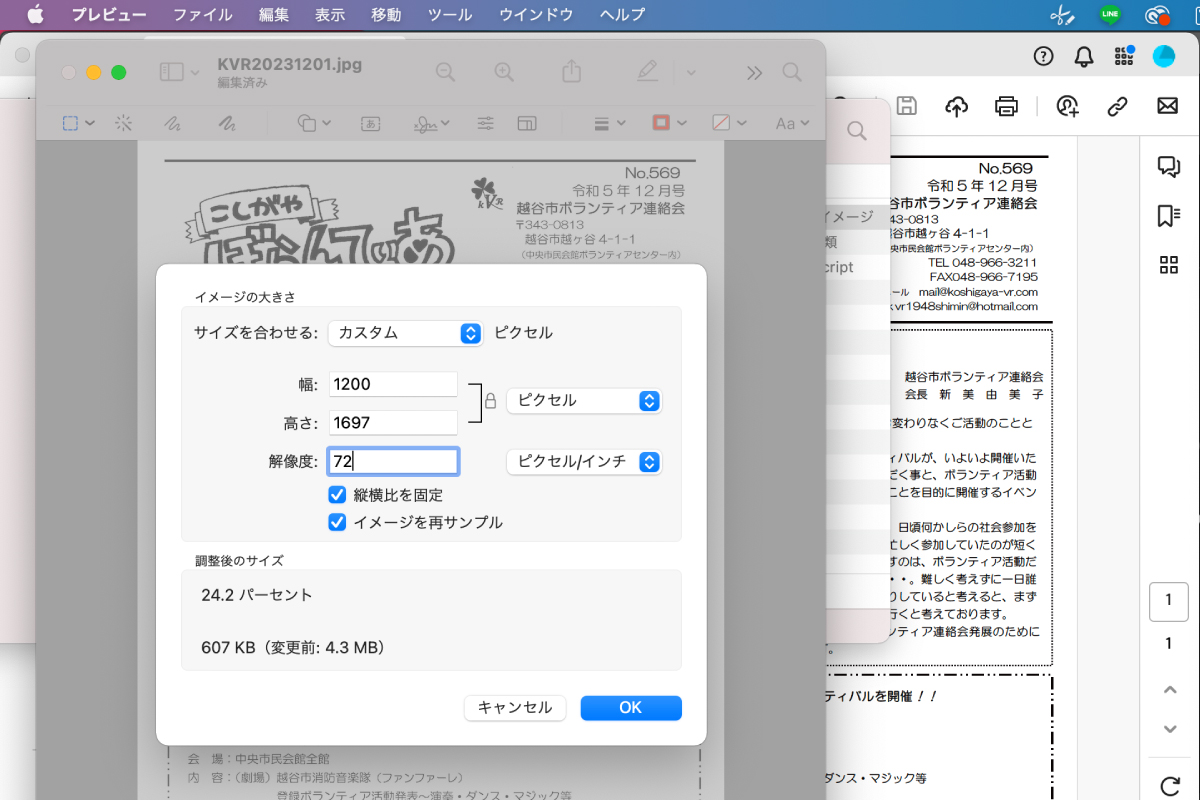Screen dimensions: 1200x800
Task: Open the サイズを合わせる カスタム dropdown
Action: pos(406,333)
